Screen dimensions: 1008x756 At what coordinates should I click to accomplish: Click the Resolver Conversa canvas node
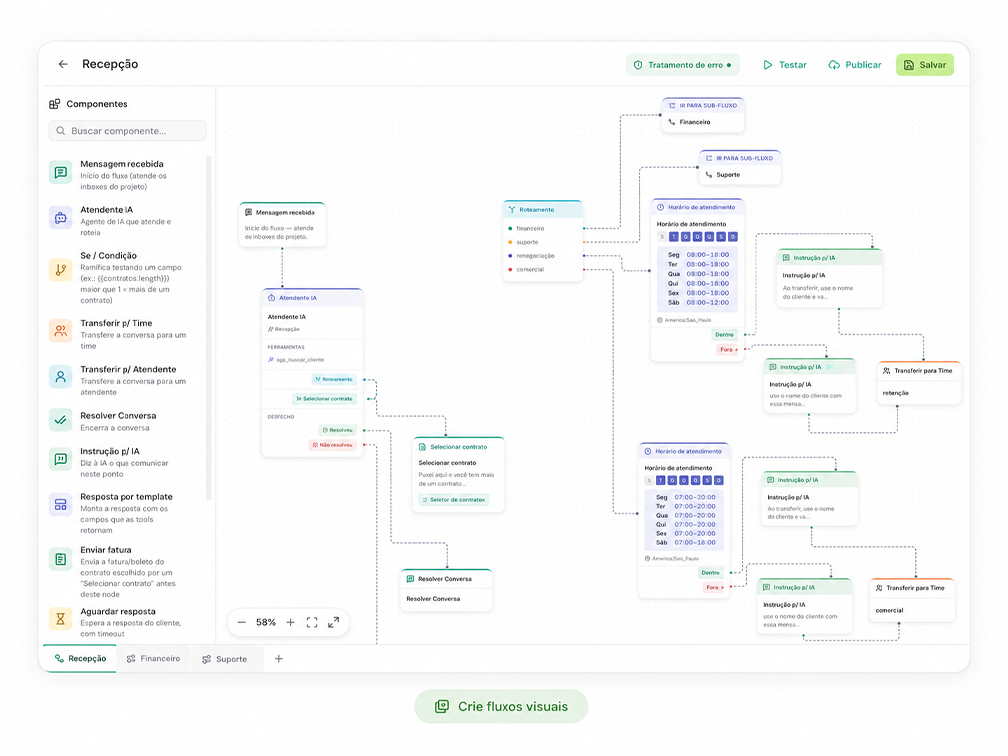[x=446, y=589]
